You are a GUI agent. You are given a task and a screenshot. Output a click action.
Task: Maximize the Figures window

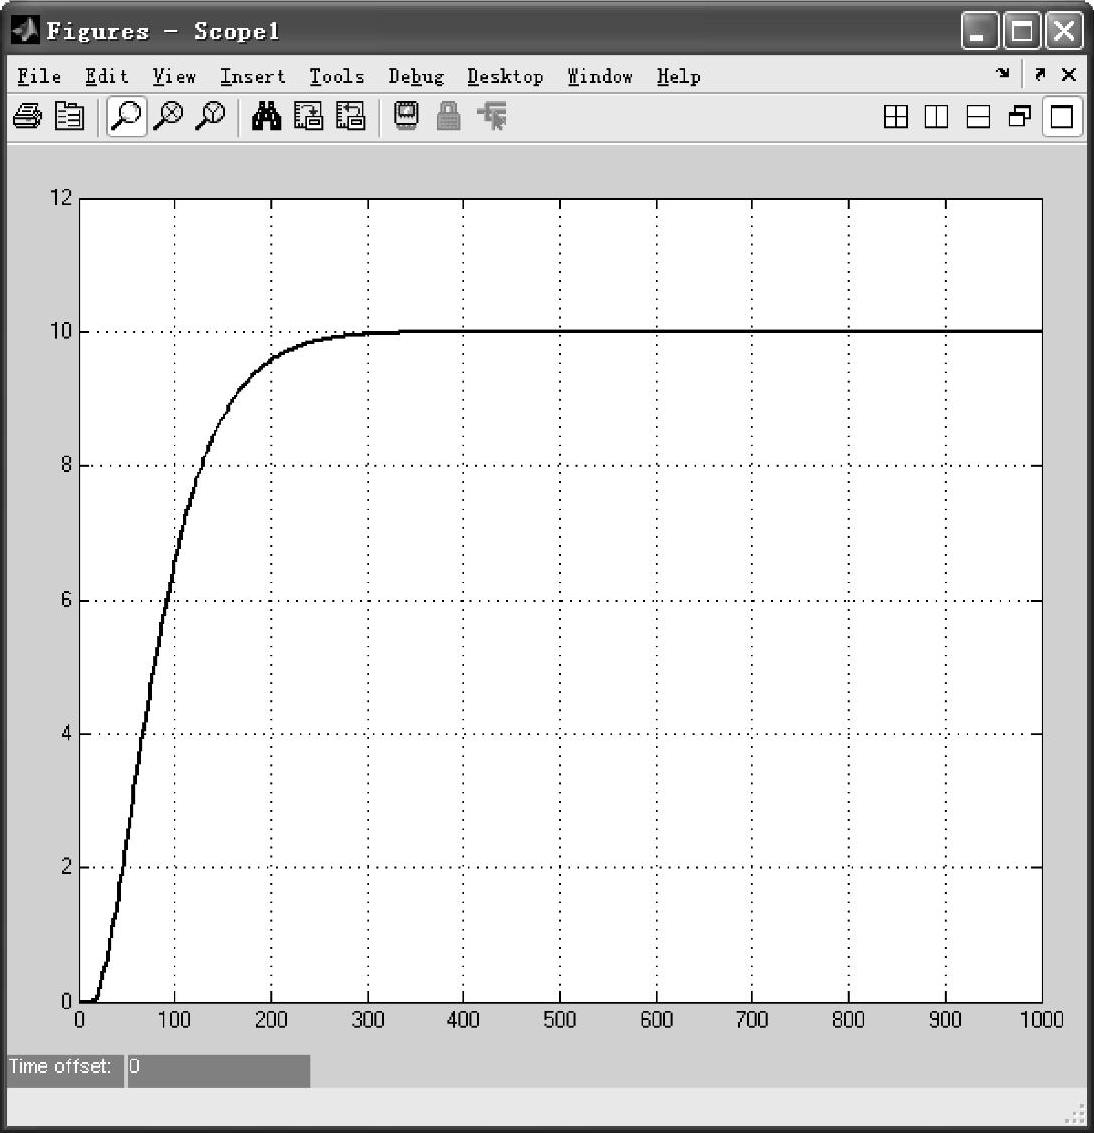click(x=1022, y=31)
